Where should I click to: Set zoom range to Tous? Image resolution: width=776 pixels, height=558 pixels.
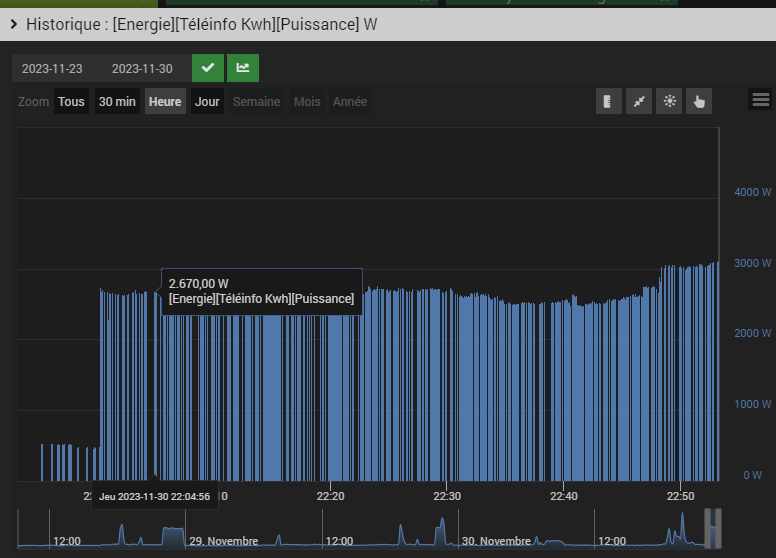pos(71,102)
